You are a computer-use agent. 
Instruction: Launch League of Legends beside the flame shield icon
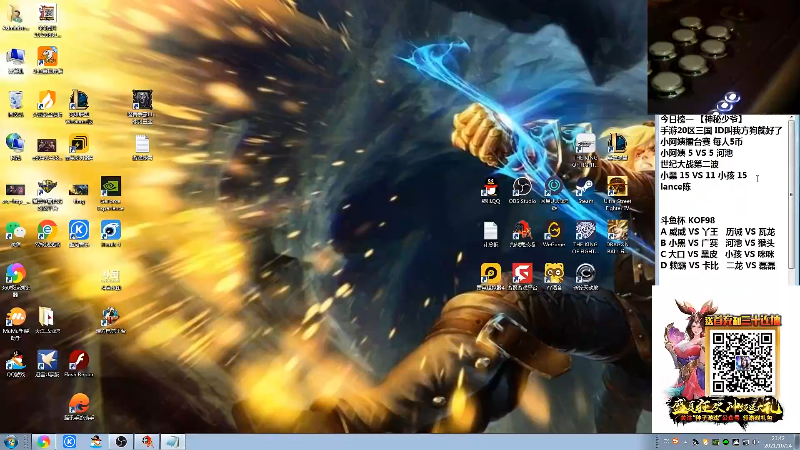79,106
